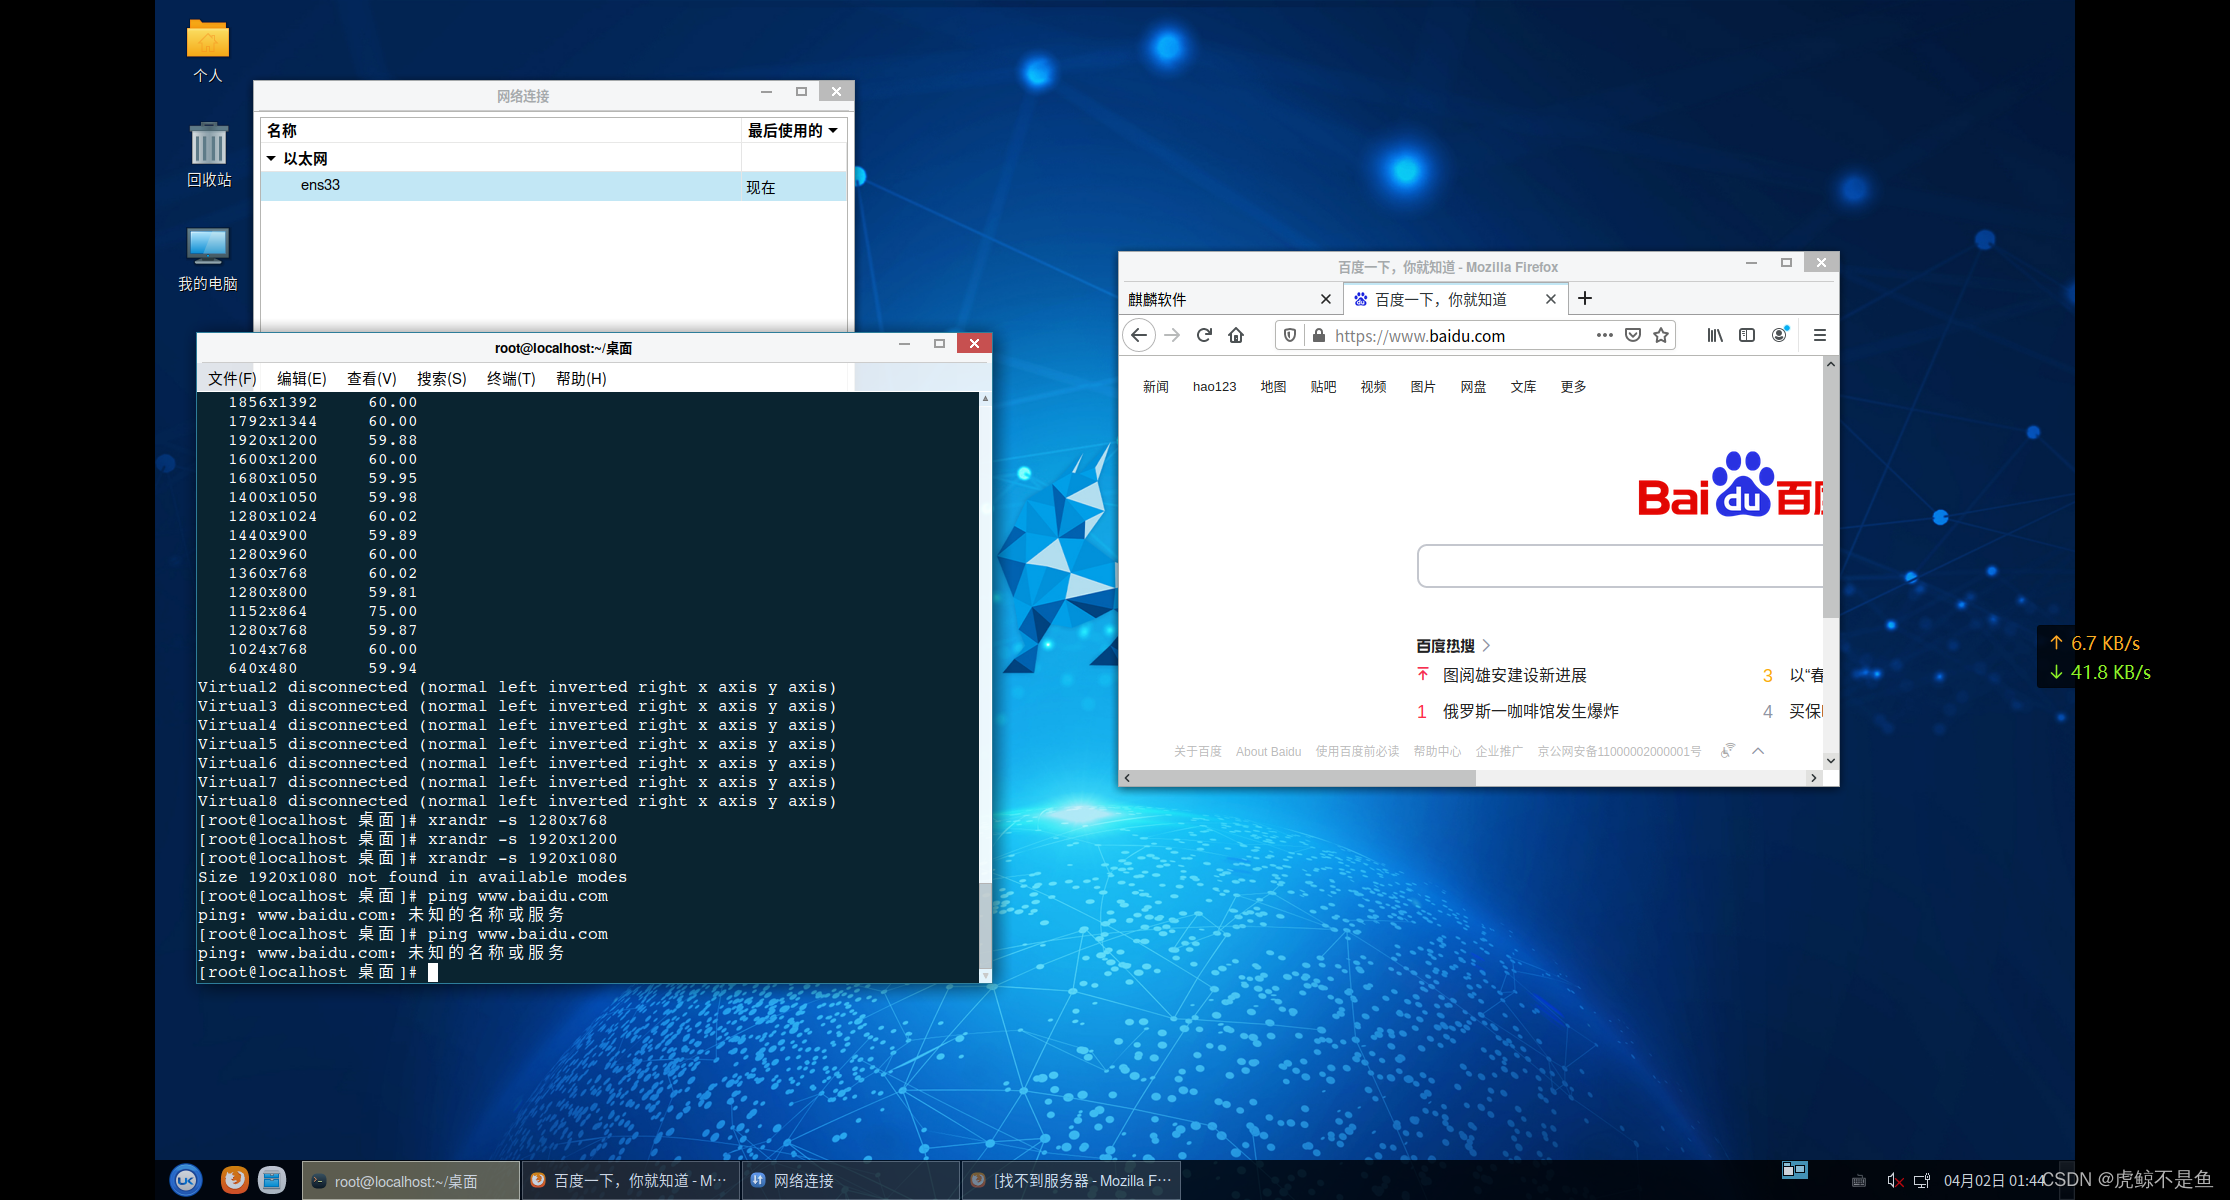Reload the Baidu page in Firefox

[1204, 335]
